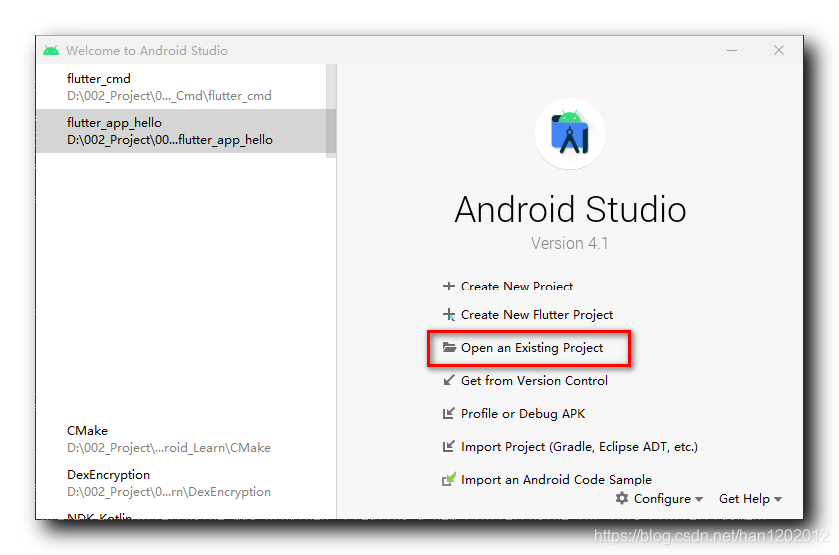
Task: Open recent project flutter_cmd
Action: 181,87
